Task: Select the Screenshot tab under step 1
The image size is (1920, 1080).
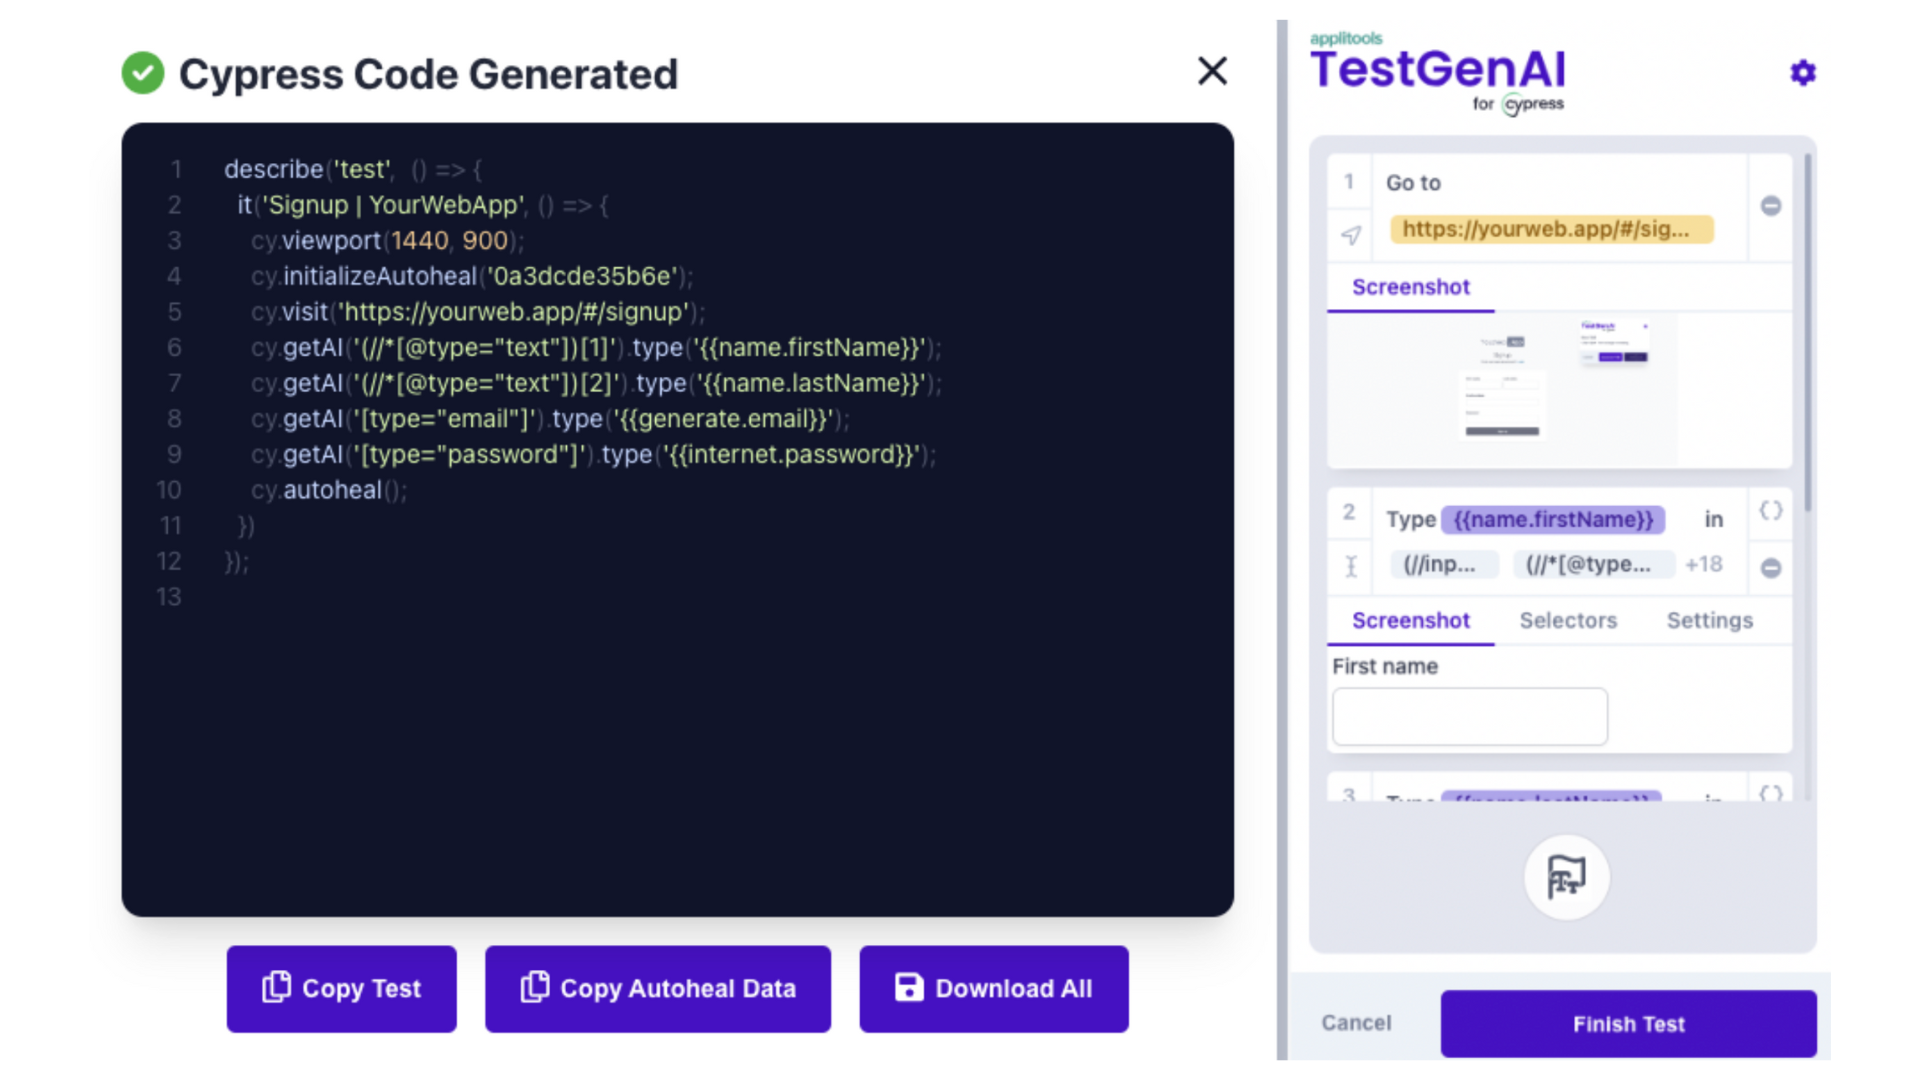Action: point(1410,287)
